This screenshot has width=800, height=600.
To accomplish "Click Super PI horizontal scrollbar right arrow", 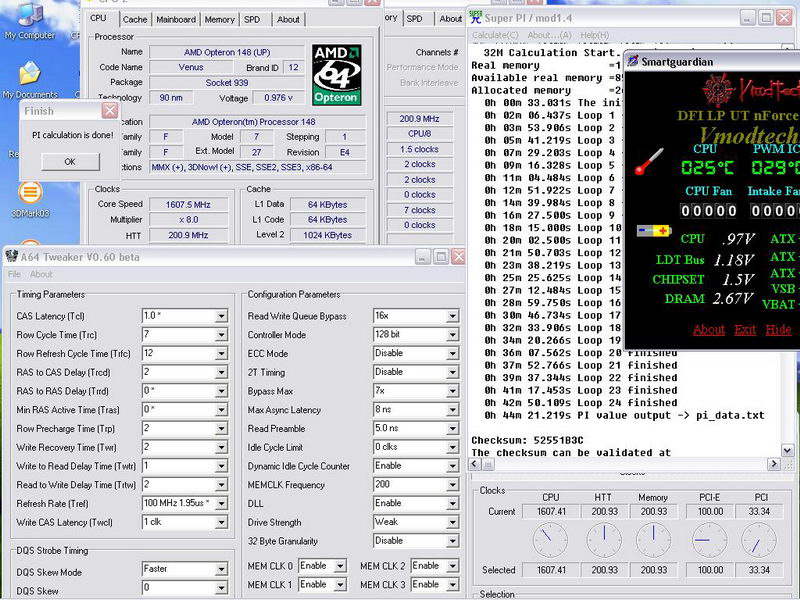I will (x=773, y=464).
